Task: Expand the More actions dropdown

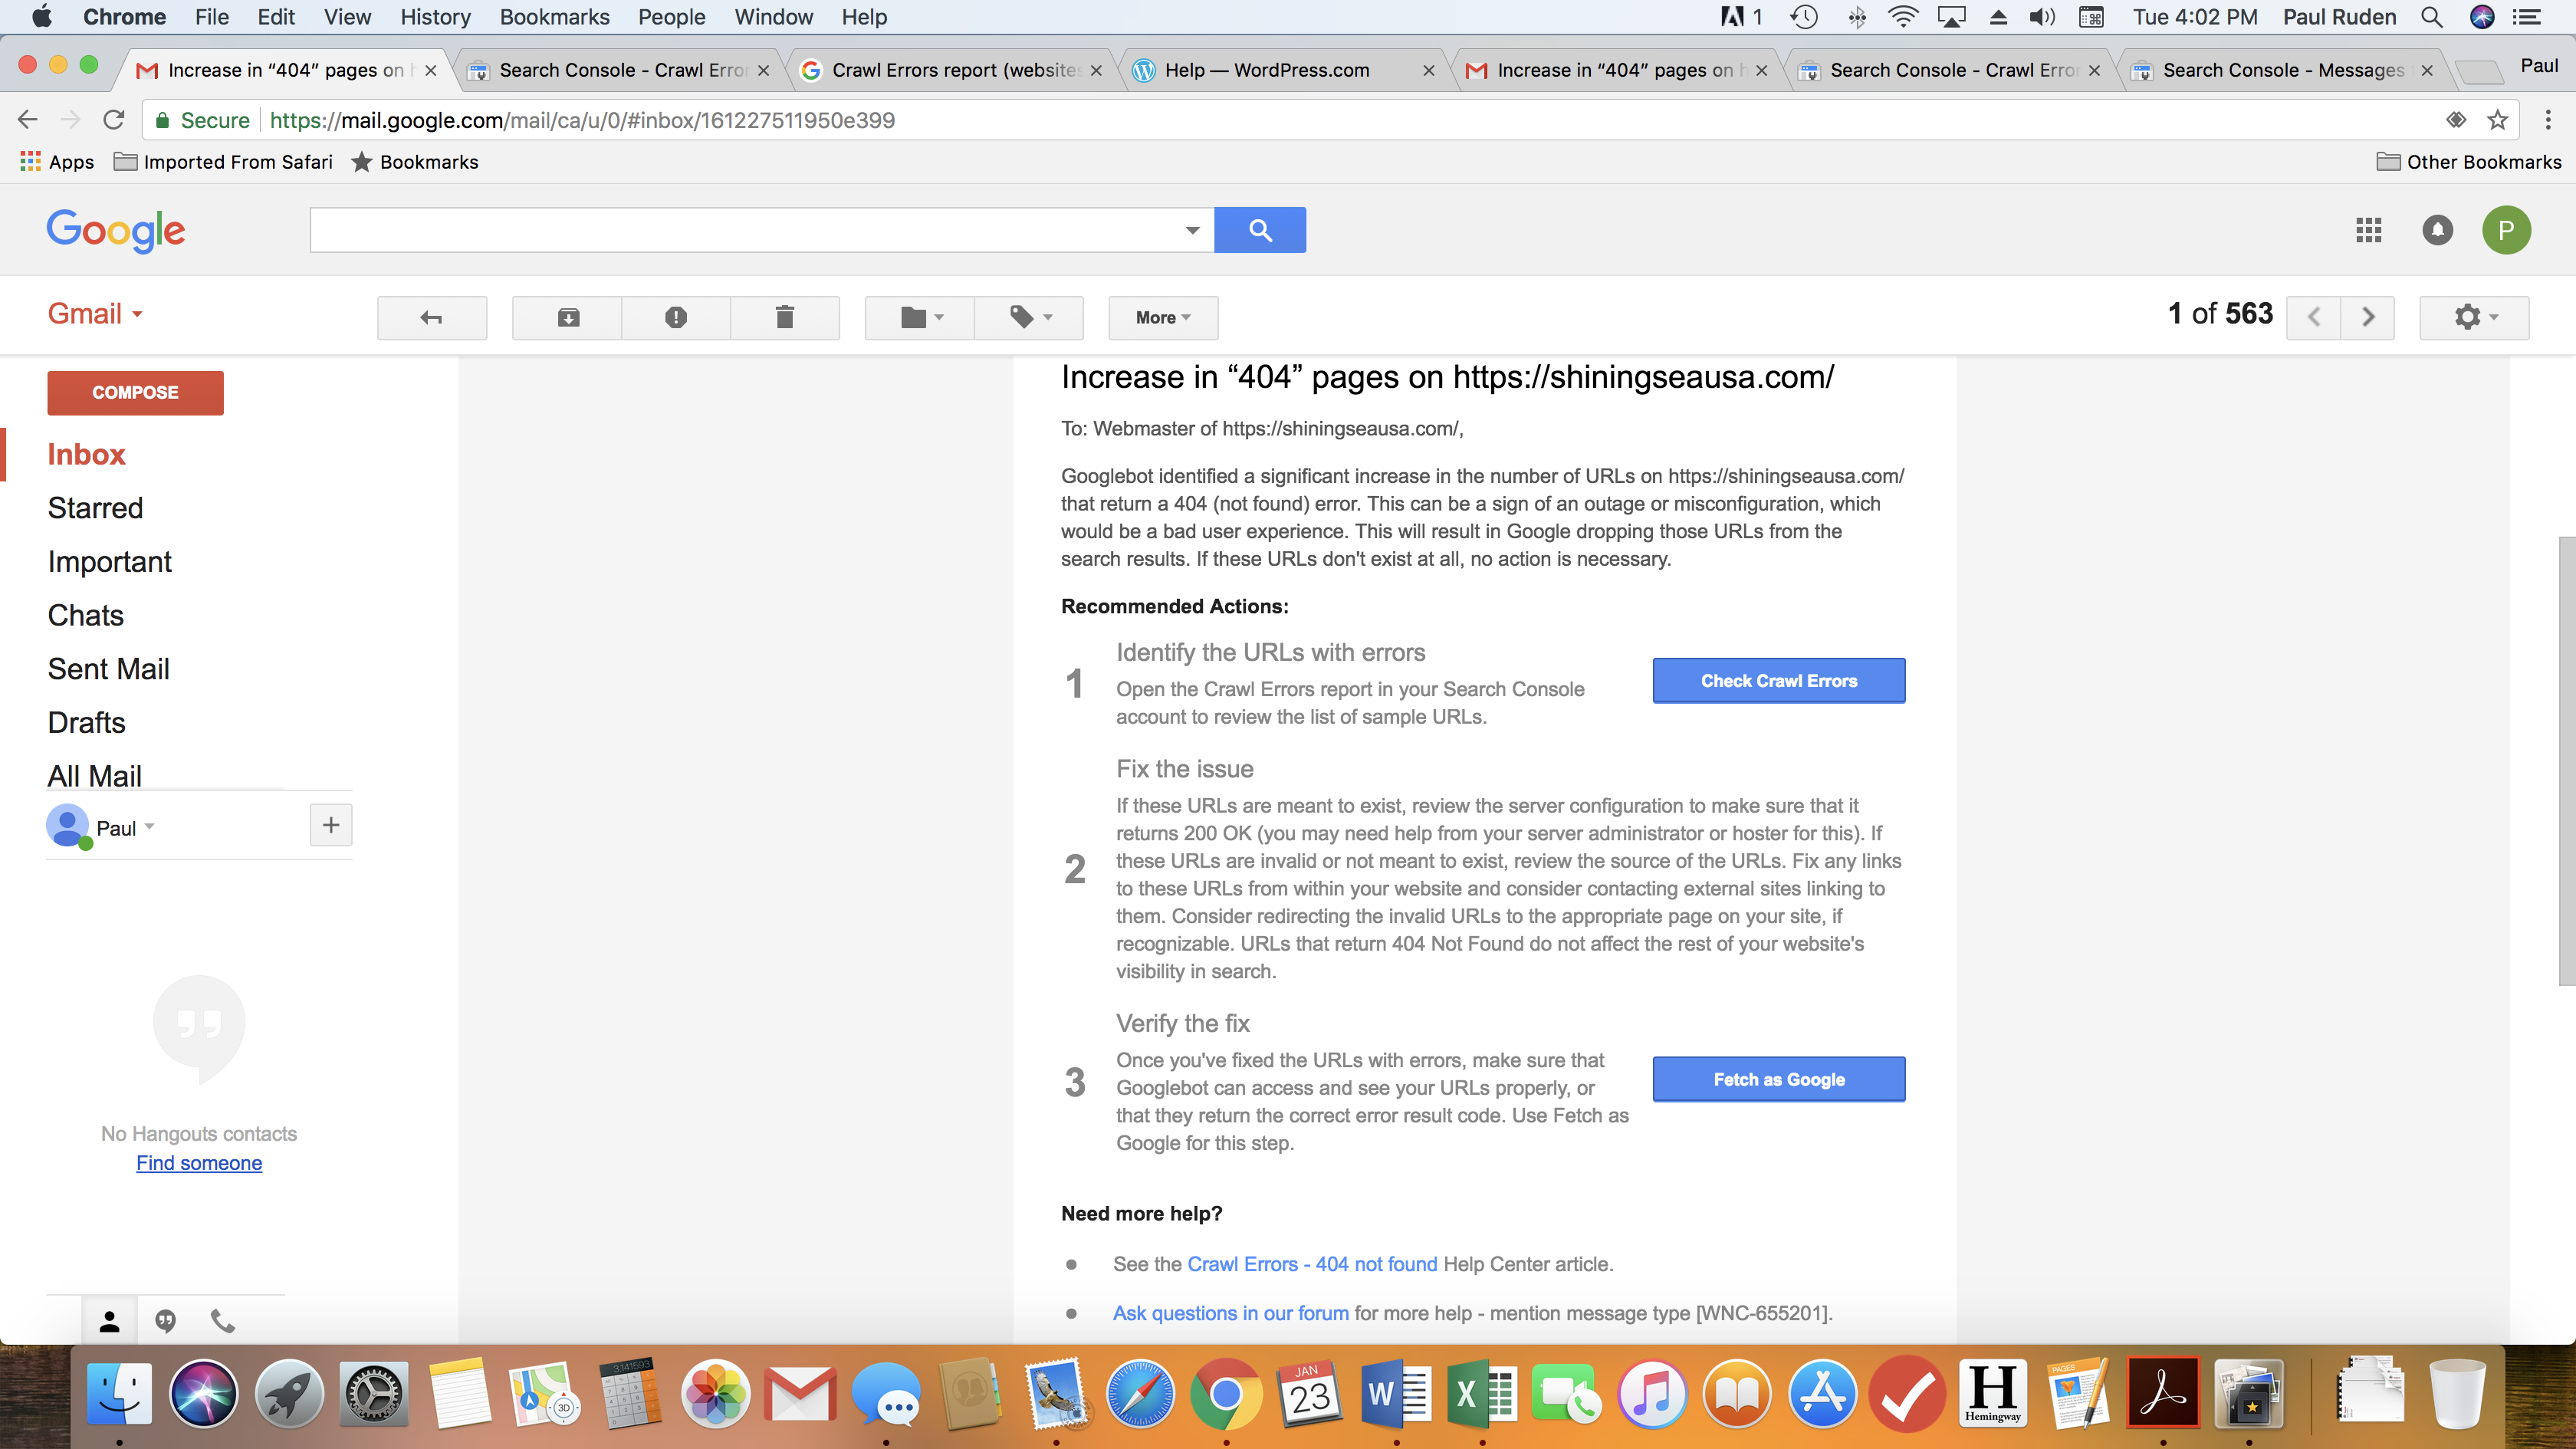Action: [x=1162, y=318]
